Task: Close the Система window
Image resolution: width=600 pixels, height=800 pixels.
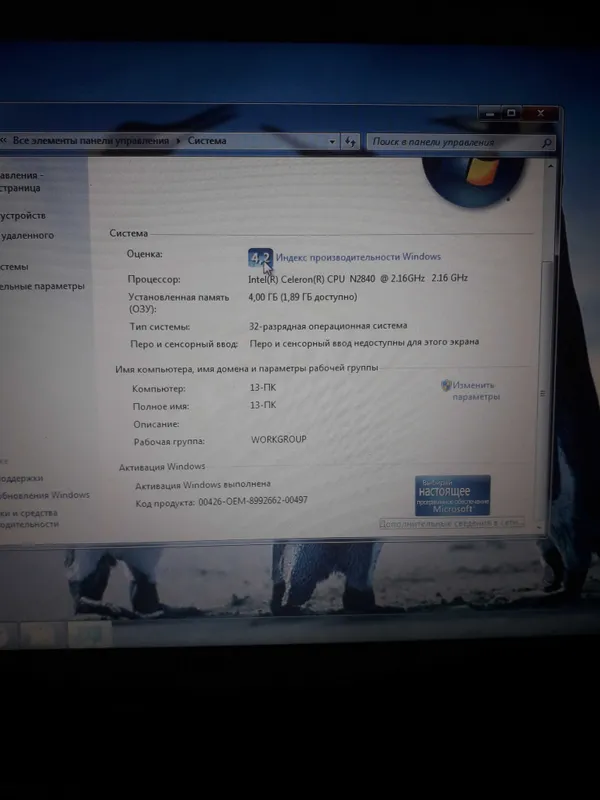Action: click(540, 113)
